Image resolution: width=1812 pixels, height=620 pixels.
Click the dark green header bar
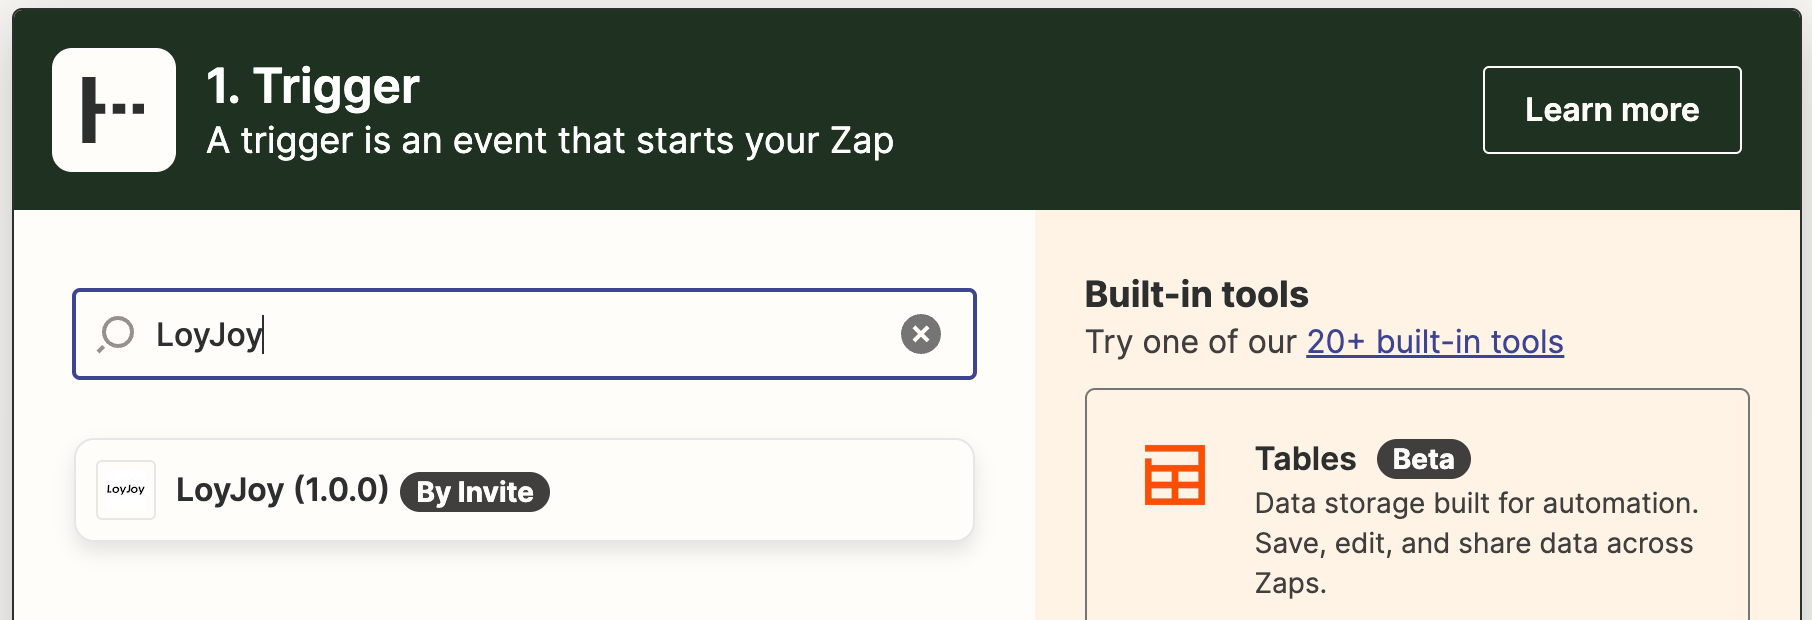[1150, 110]
